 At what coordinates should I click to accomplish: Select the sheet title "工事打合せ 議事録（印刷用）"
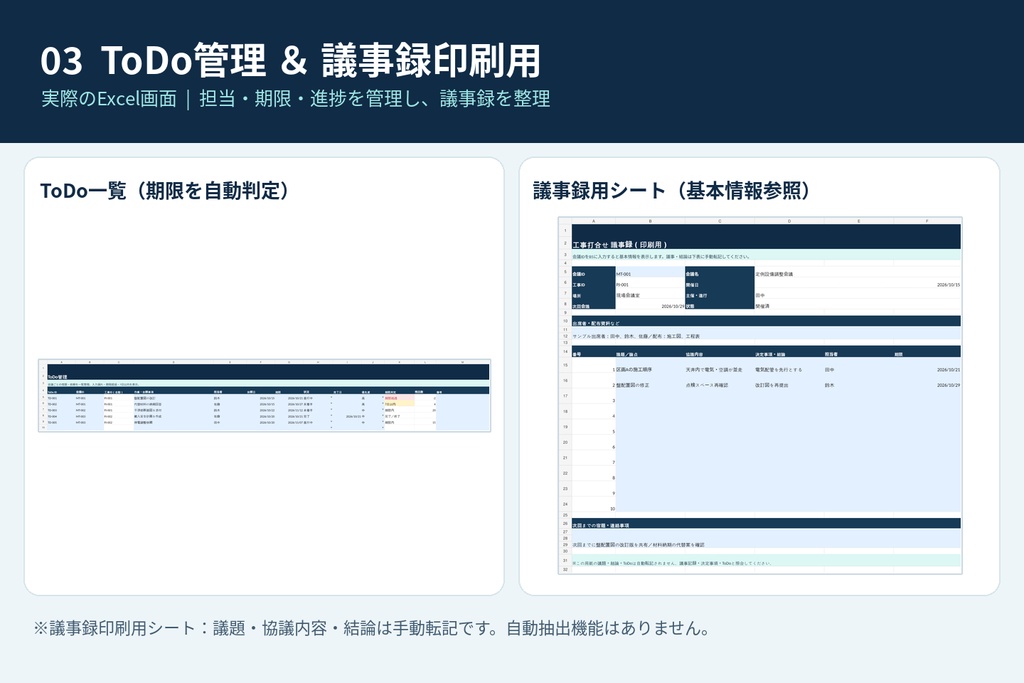[620, 244]
